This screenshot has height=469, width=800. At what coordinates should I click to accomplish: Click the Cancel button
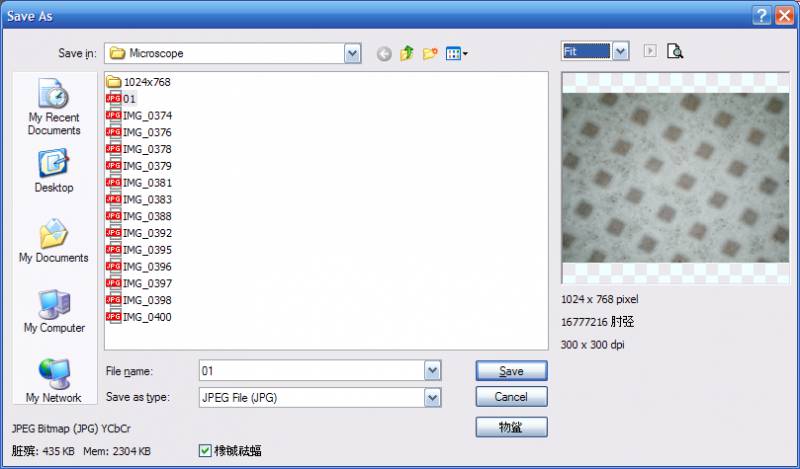coord(511,397)
